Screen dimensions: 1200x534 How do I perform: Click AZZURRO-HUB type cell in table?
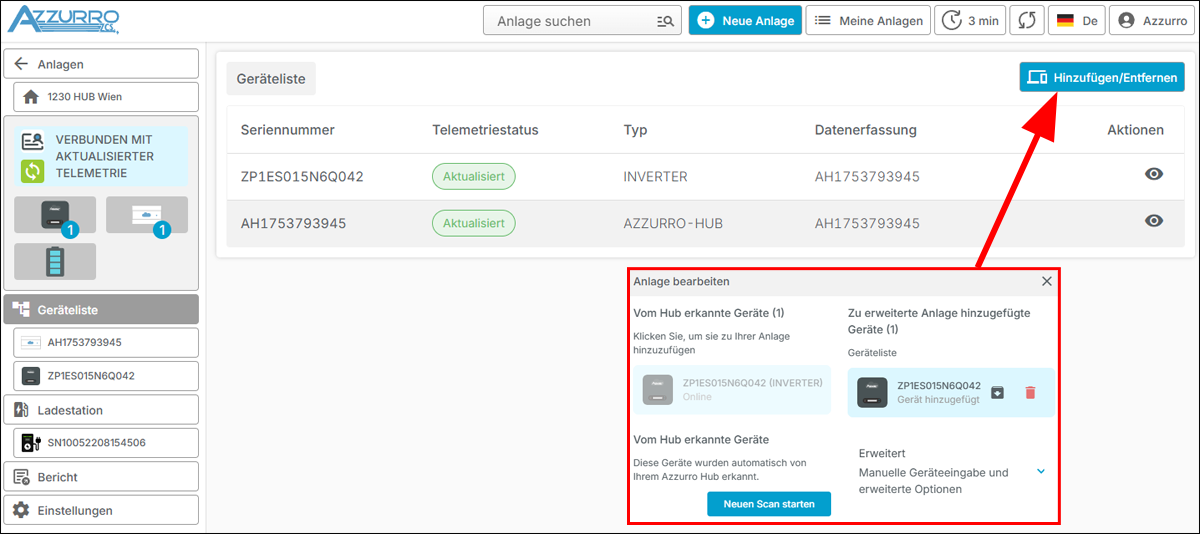675,223
